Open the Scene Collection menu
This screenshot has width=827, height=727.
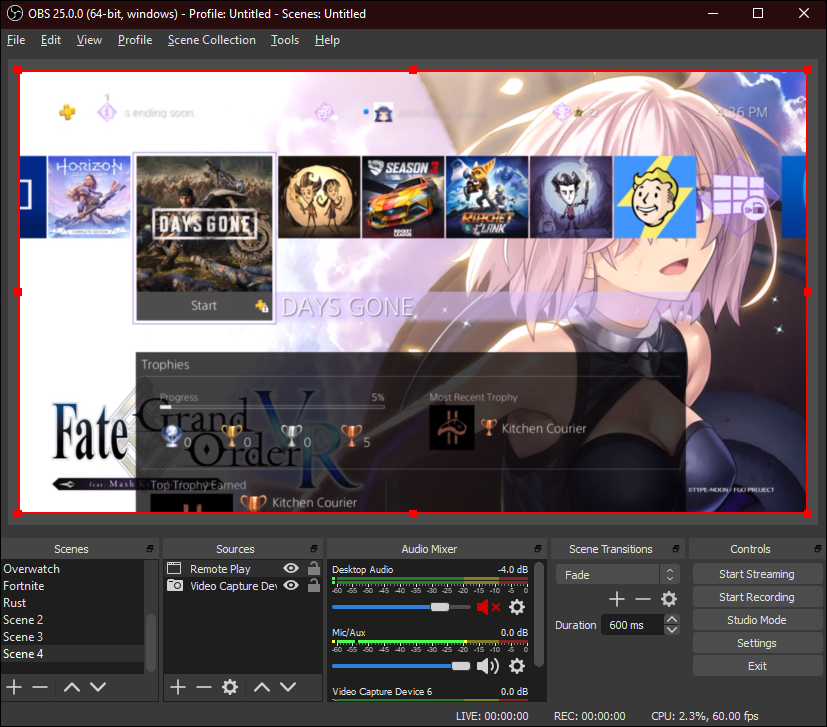pyautogui.click(x=211, y=40)
